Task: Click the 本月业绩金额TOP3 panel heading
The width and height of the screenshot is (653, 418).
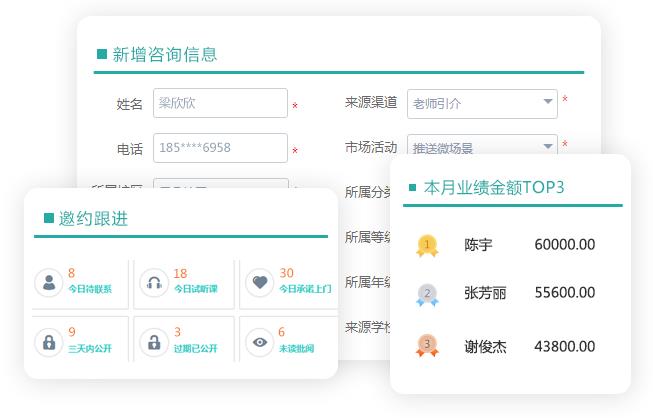Action: pyautogui.click(x=494, y=187)
